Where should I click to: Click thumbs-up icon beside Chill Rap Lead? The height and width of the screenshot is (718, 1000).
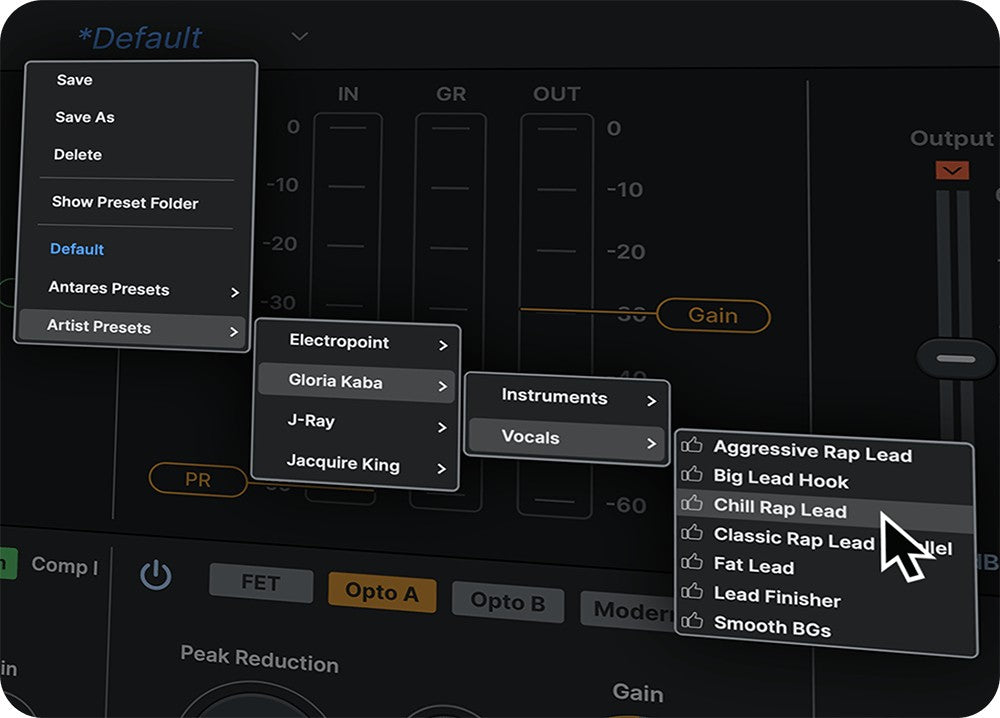coord(691,503)
